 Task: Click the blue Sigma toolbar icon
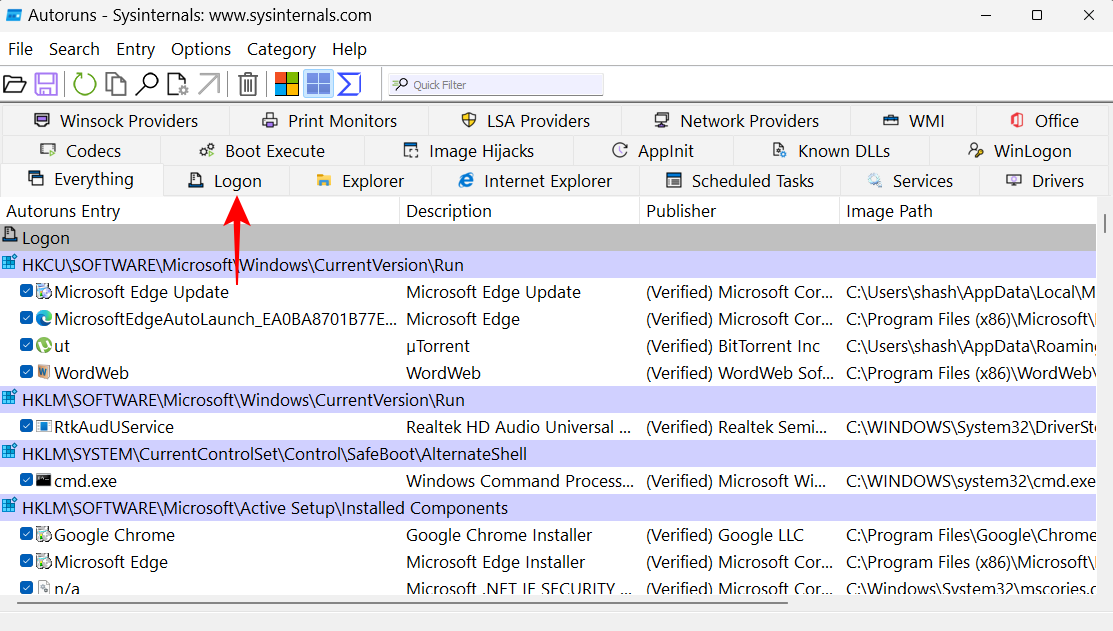click(349, 84)
